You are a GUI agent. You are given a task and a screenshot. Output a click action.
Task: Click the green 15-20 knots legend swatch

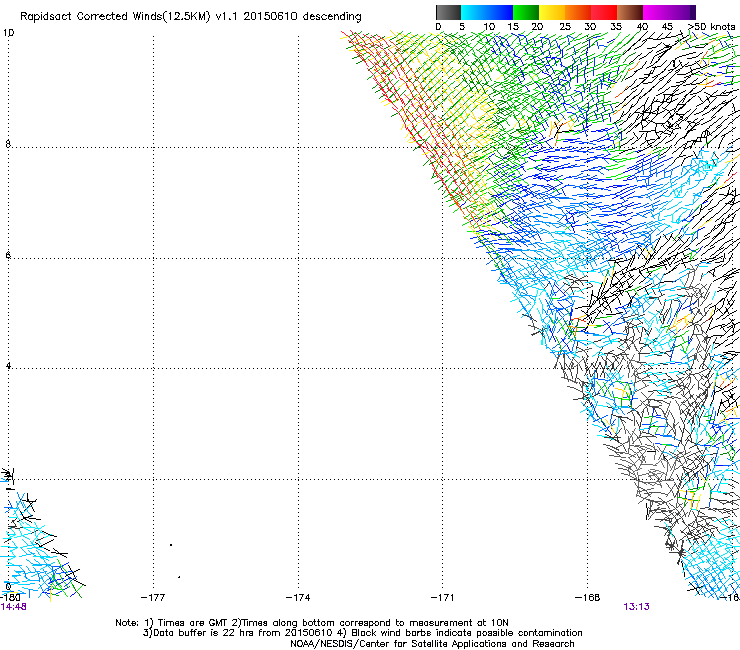526,12
